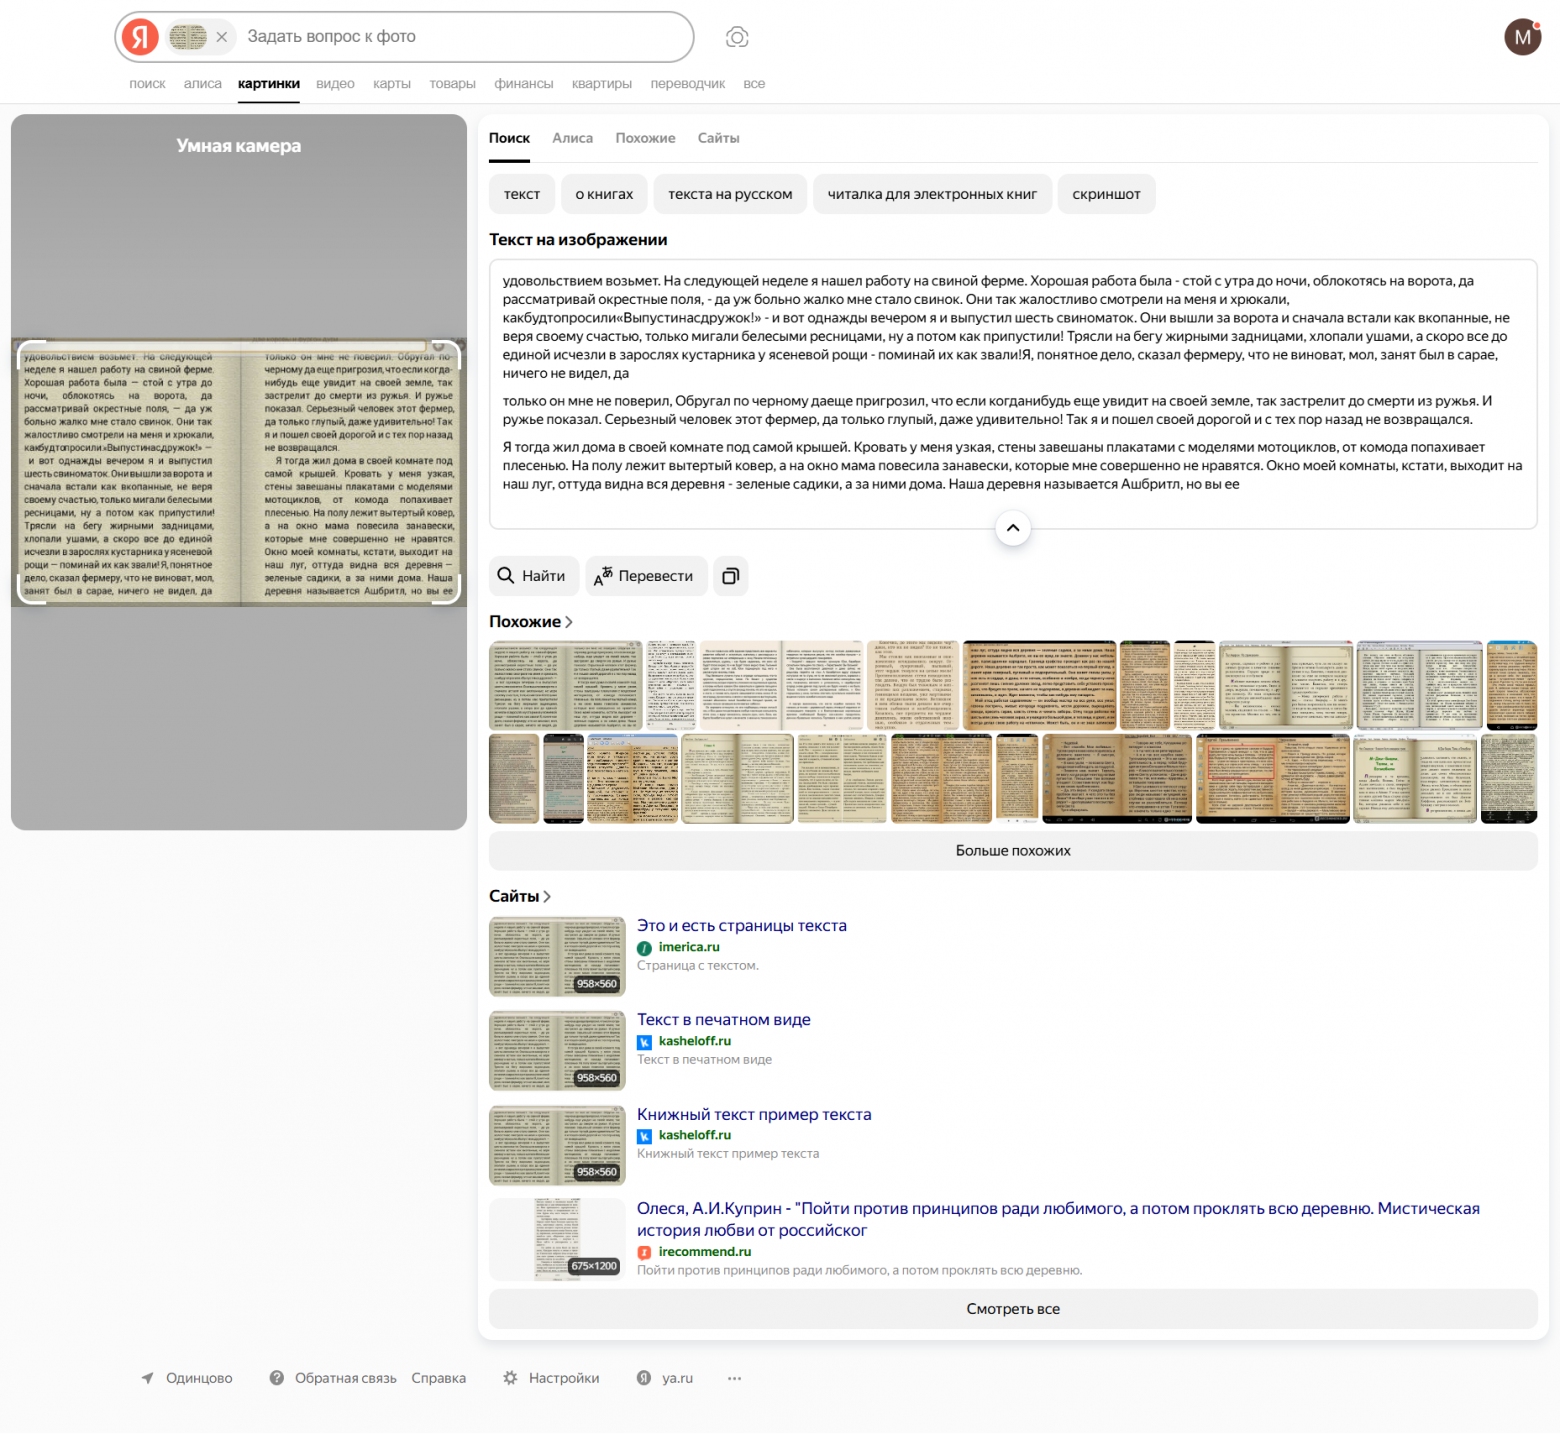Open 'товары' in the top navigation
Image resolution: width=1560 pixels, height=1434 pixels.
(452, 84)
